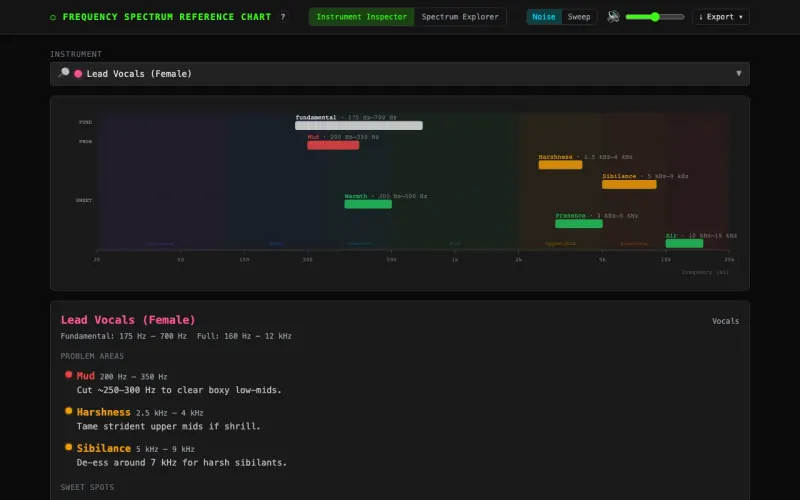Switch to Spectrum Explorer tab
The image size is (800, 500).
[460, 17]
